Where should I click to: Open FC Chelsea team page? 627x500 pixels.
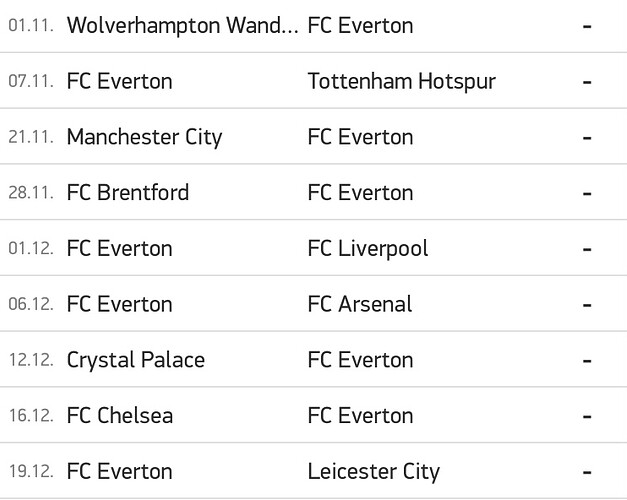click(x=120, y=416)
